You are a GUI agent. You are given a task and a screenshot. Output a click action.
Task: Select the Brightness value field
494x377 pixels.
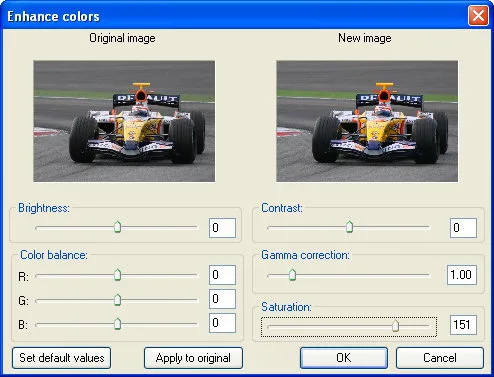point(222,228)
